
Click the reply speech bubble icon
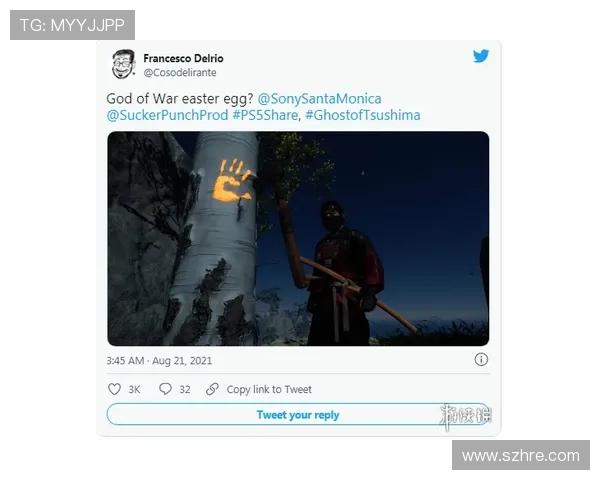tap(165, 389)
